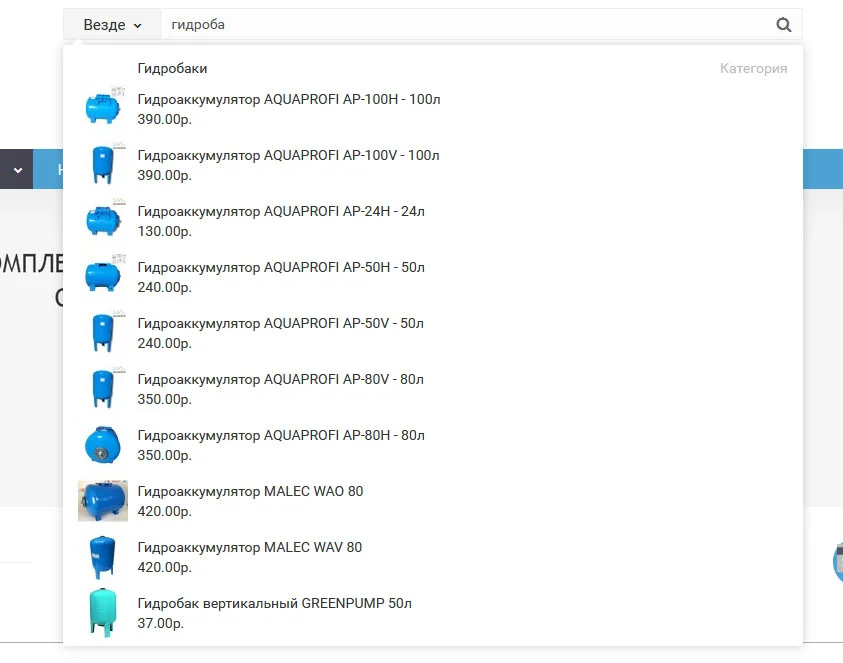Click the AP-50H tank thumbnail
The image size is (843, 663).
click(x=103, y=275)
